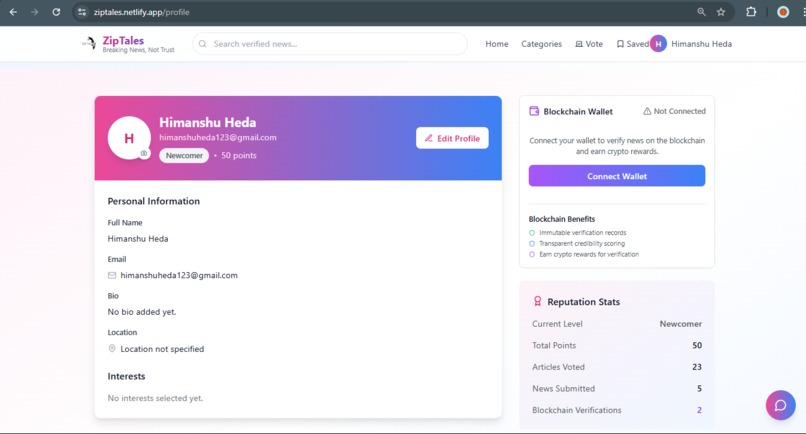806x434 pixels.
Task: Open the Home nav item
Action: pyautogui.click(x=497, y=44)
